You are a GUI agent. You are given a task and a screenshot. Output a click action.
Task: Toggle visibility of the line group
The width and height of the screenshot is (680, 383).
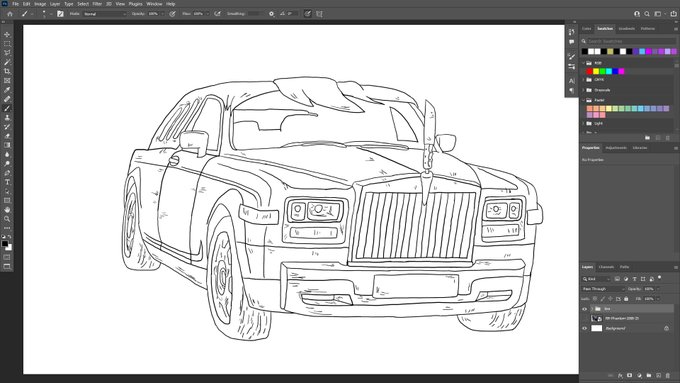pos(584,309)
